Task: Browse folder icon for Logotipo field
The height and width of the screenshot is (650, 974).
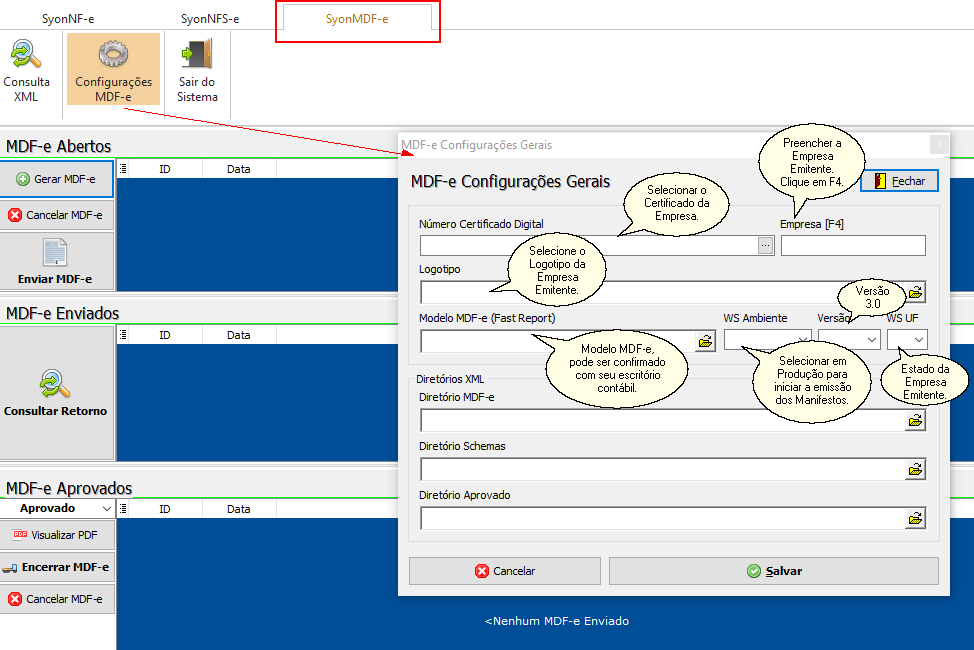Action: pos(915,292)
